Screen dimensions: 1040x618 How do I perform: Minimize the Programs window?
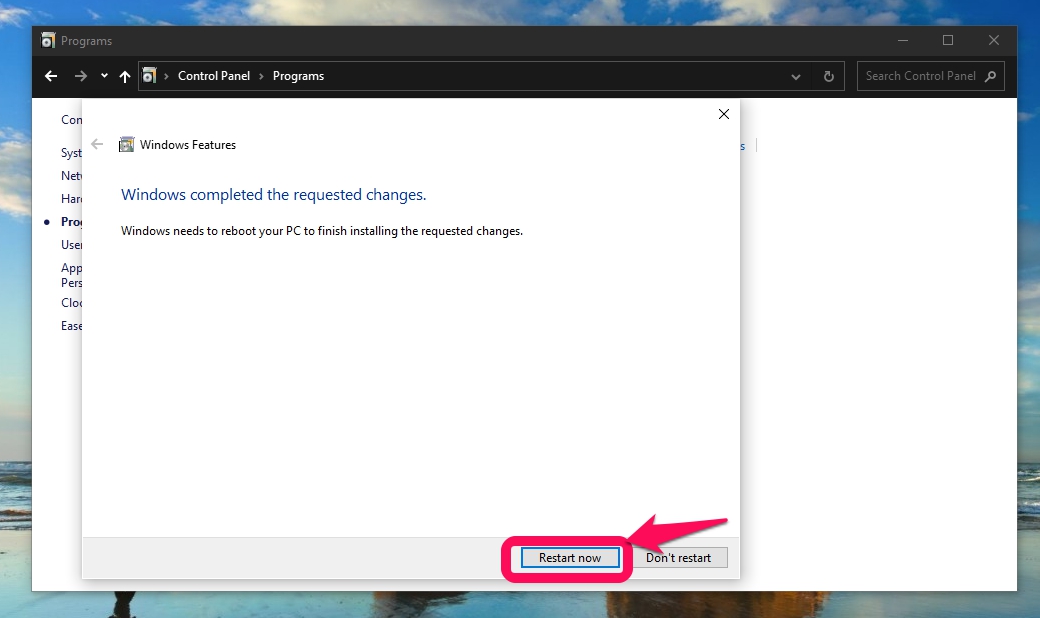coord(903,40)
